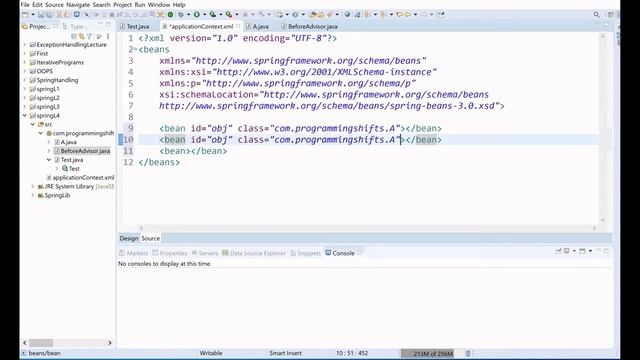This screenshot has width=640, height=360.
Task: Click the web browser globe icon
Action: 347,15
